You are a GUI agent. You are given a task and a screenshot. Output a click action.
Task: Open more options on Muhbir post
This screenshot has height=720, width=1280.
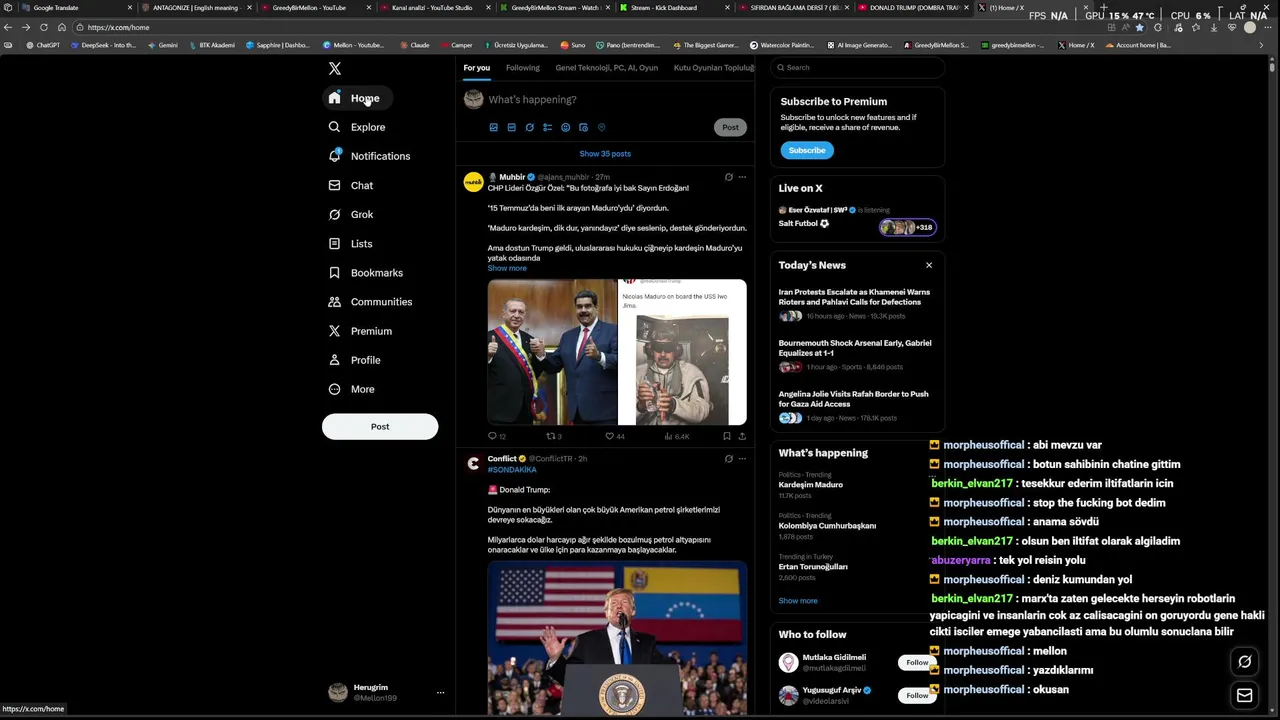click(x=742, y=177)
